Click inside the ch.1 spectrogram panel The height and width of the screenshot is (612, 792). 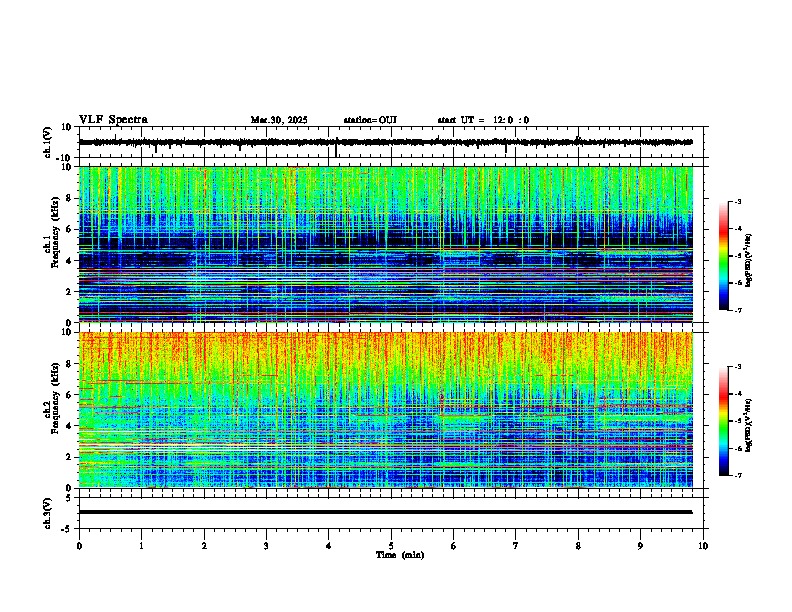[385, 244]
